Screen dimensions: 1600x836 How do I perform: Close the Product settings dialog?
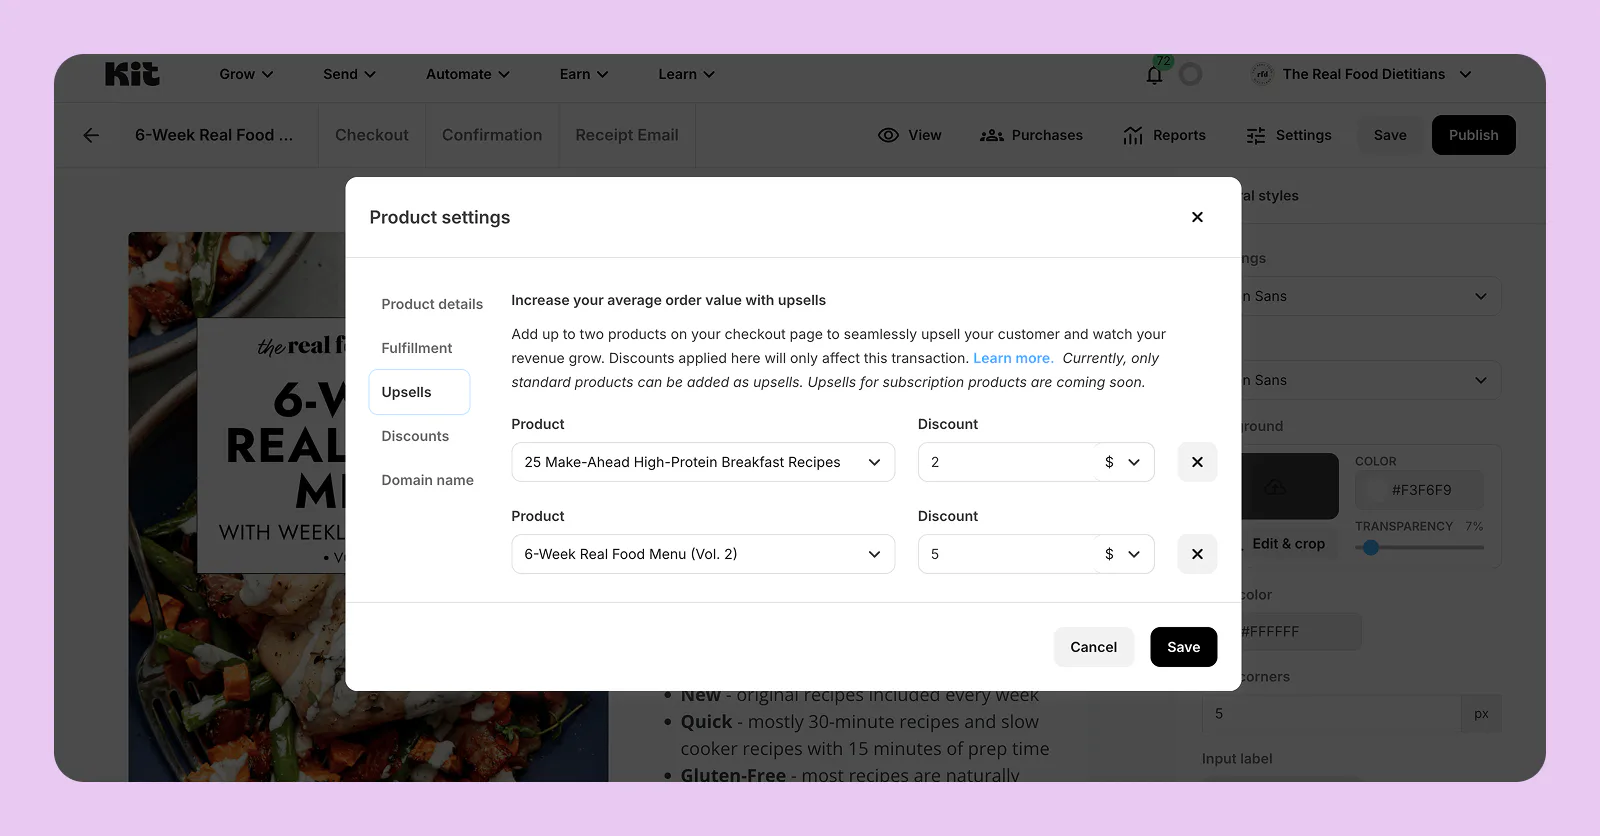pos(1197,217)
